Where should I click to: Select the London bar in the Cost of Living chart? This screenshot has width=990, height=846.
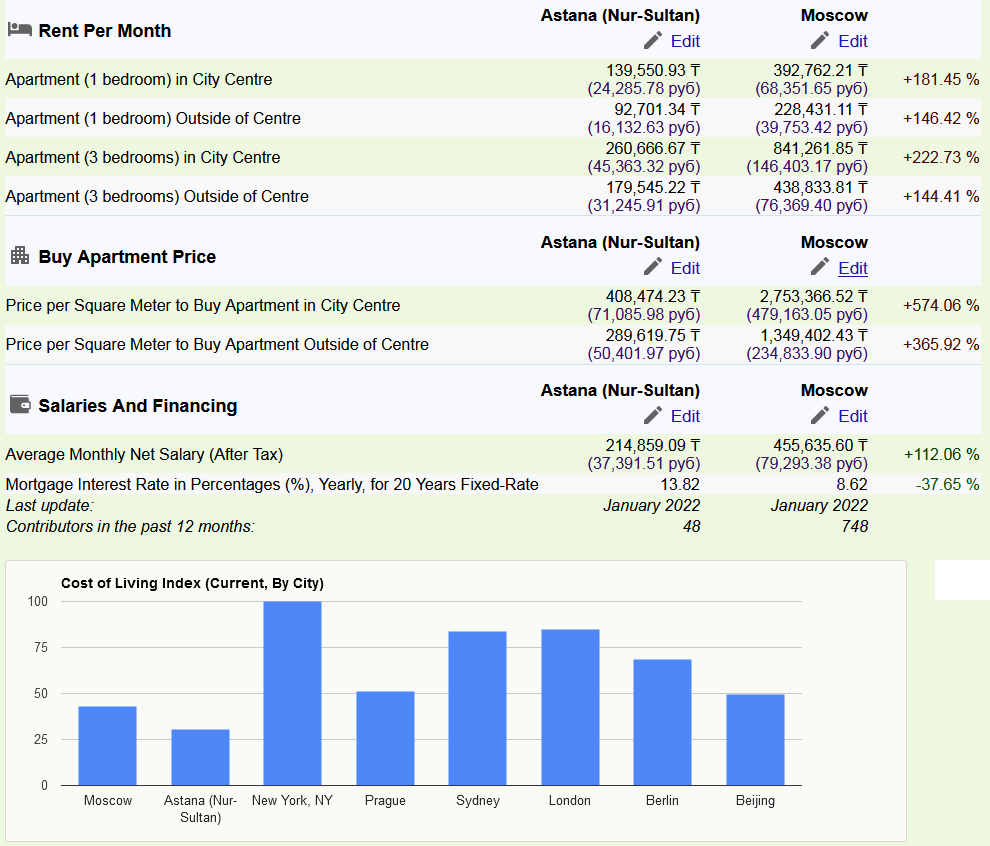pos(570,707)
